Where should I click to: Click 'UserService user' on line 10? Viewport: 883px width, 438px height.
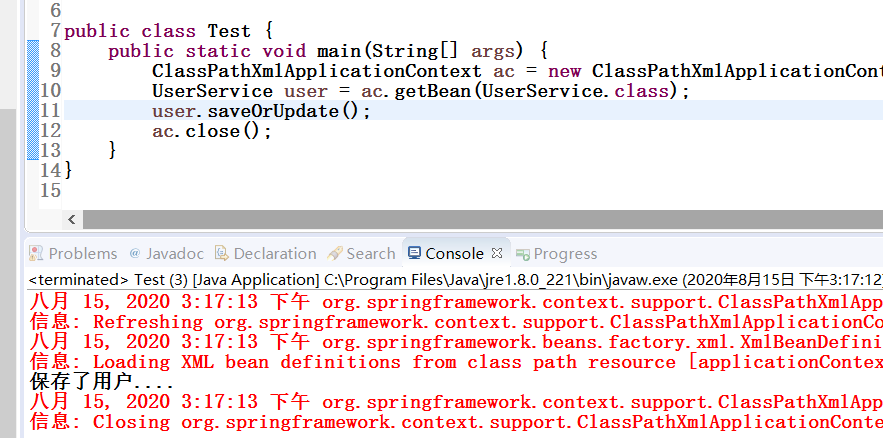[239, 91]
